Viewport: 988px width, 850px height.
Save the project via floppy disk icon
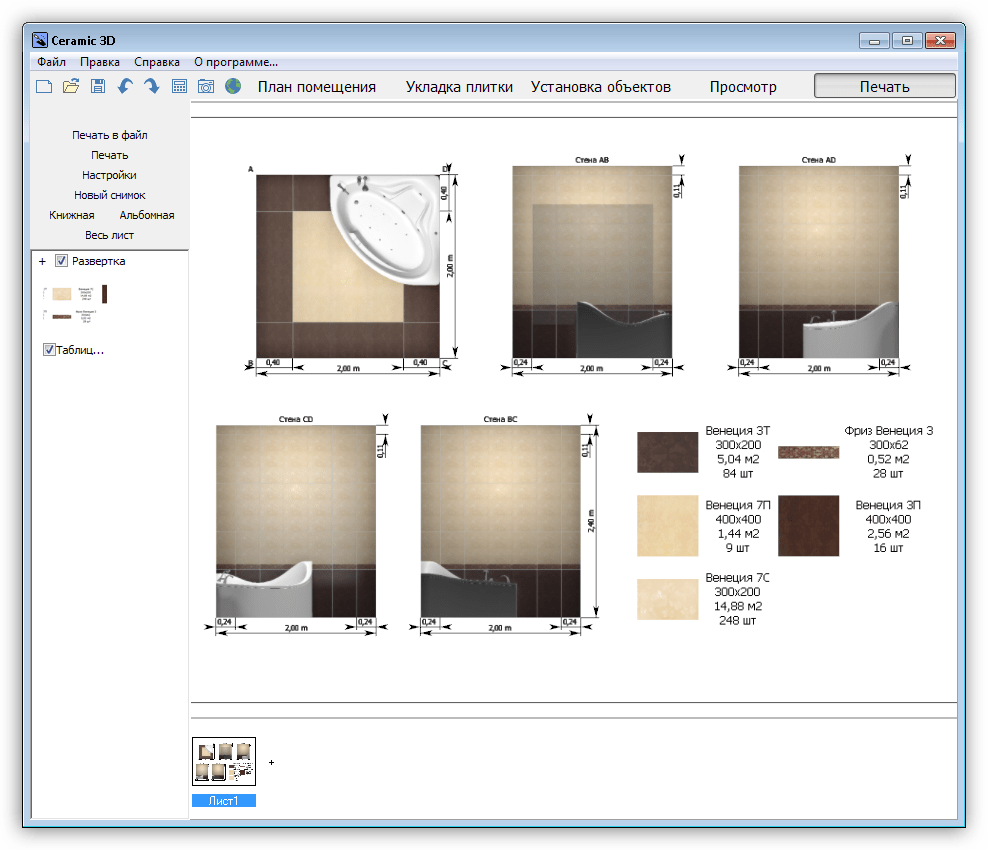coord(98,86)
